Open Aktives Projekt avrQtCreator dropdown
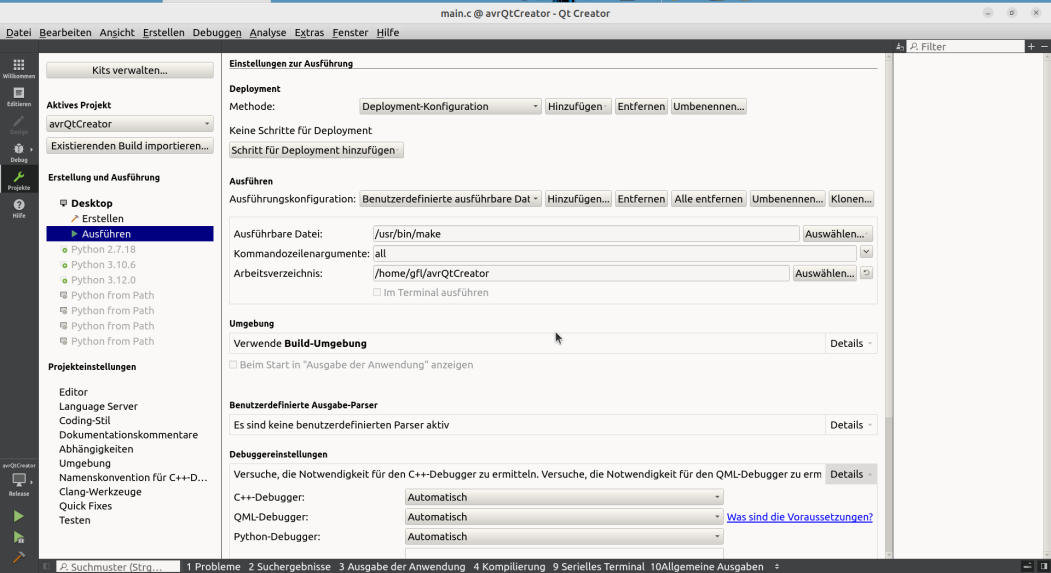Viewport: 1051px width, 573px height. tap(129, 124)
